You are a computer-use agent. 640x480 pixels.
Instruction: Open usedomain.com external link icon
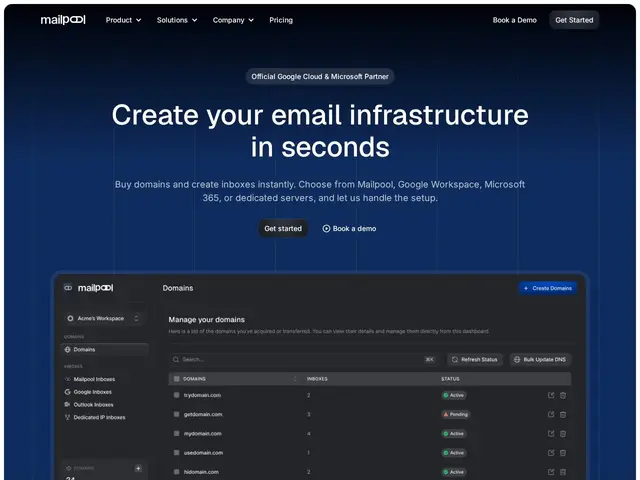pyautogui.click(x=551, y=453)
